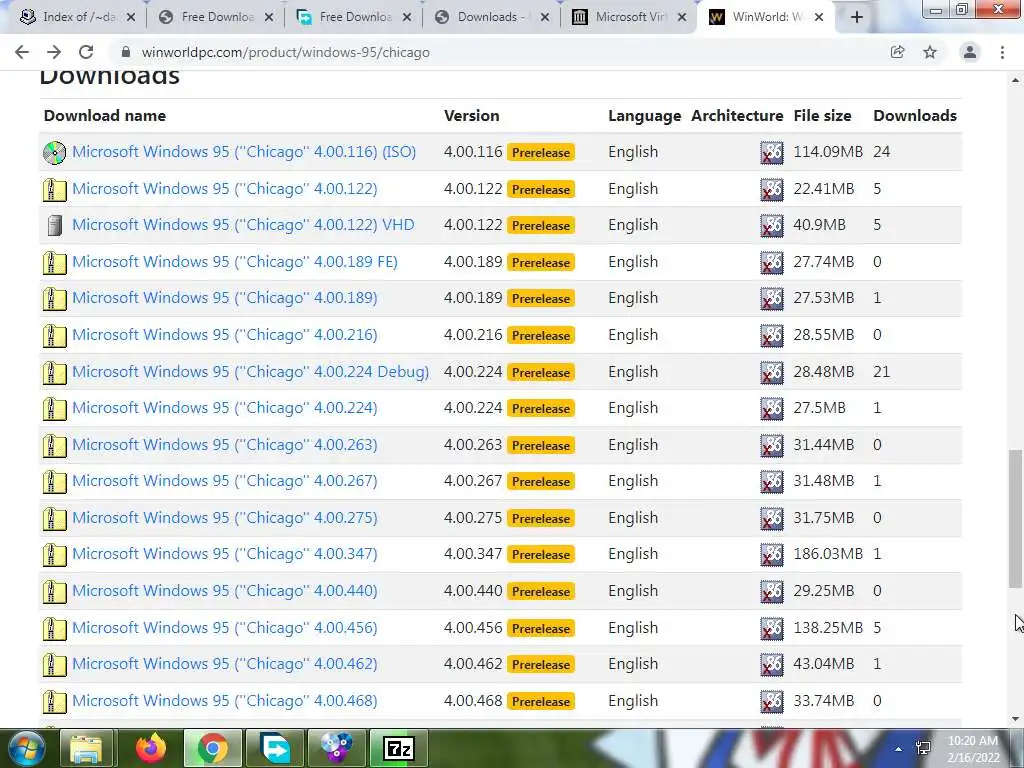Open the 7-Zip taskbar button
1024x768 pixels.
pos(399,748)
